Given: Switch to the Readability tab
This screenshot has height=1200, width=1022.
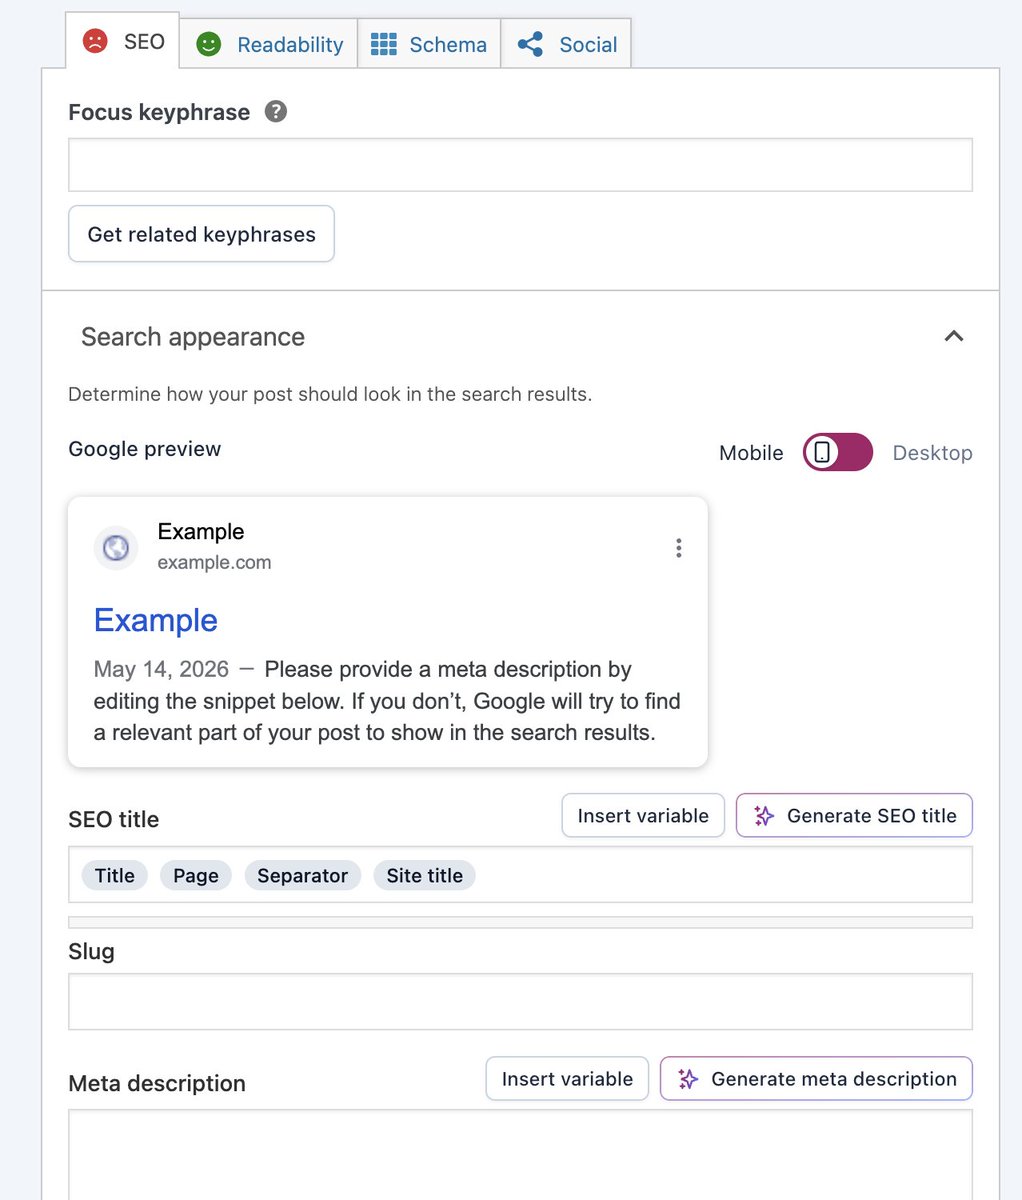Looking at the screenshot, I should point(268,44).
